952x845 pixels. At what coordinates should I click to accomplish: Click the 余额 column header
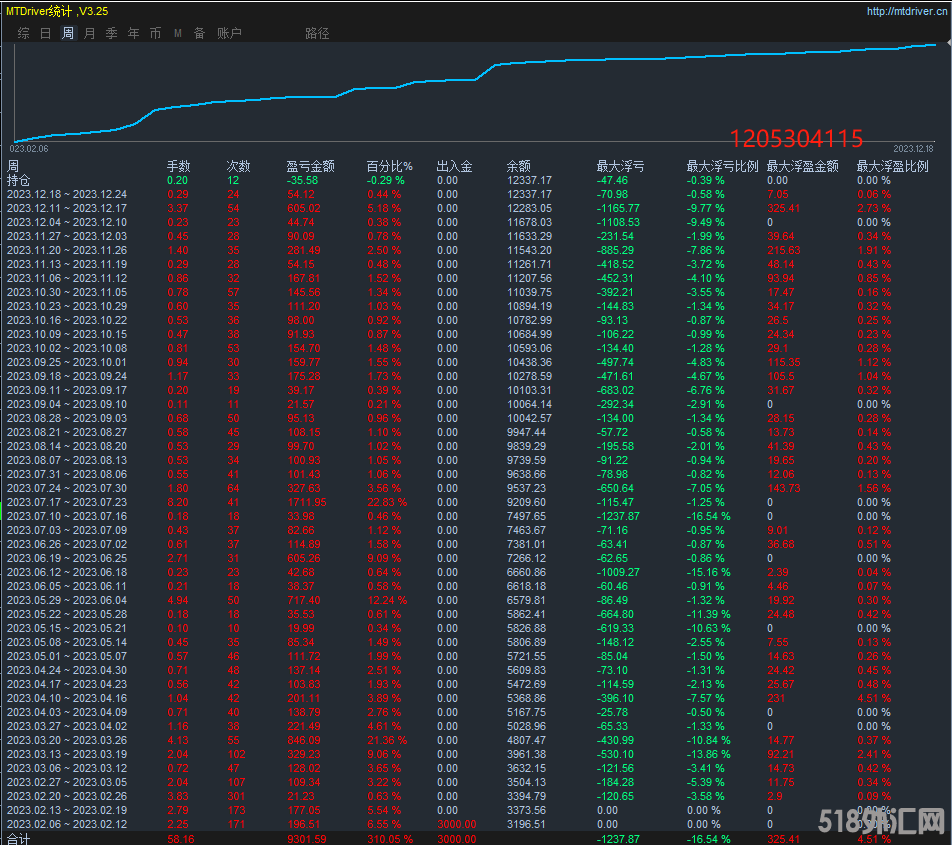click(518, 166)
